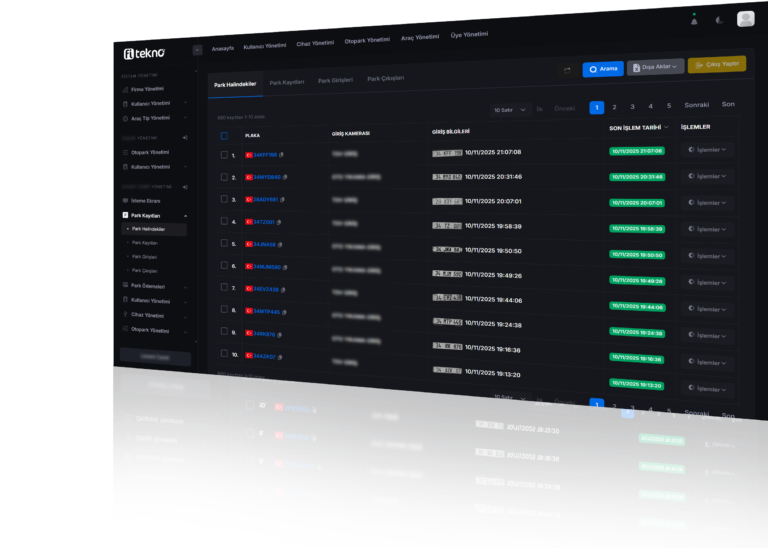Viewport: 768px width, 548px height.
Task: Click the notification bell icon
Action: pyautogui.click(x=694, y=20)
